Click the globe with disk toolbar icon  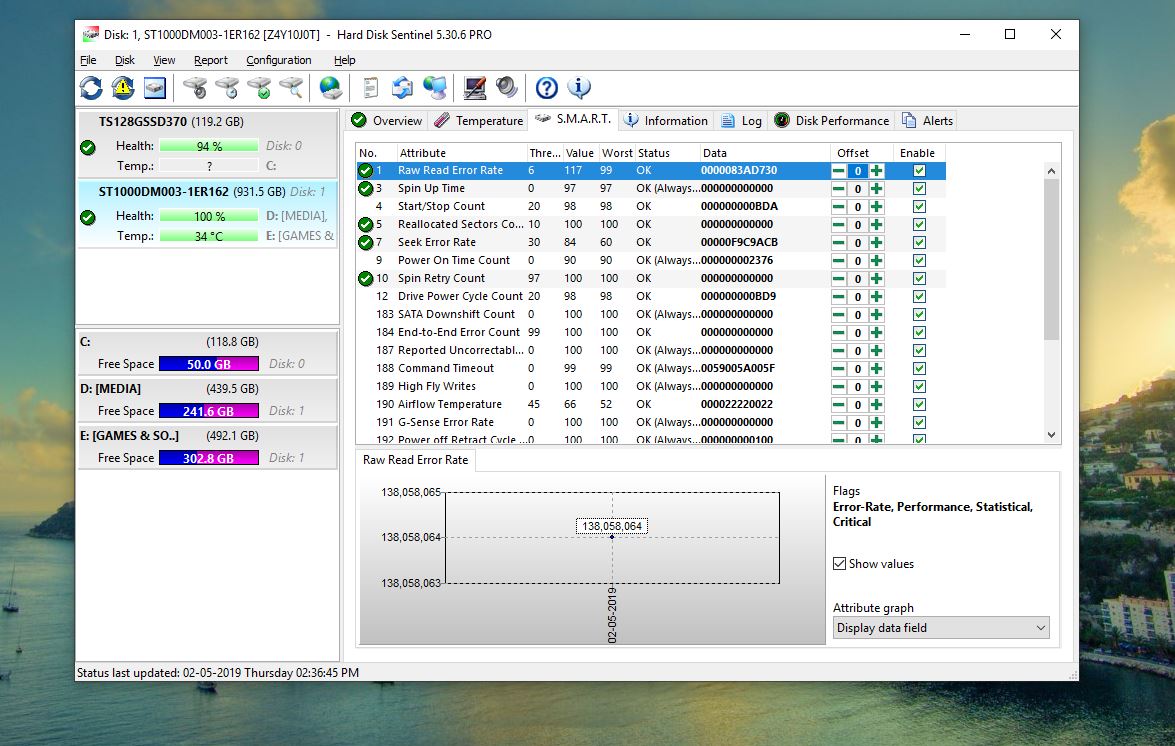coord(330,88)
